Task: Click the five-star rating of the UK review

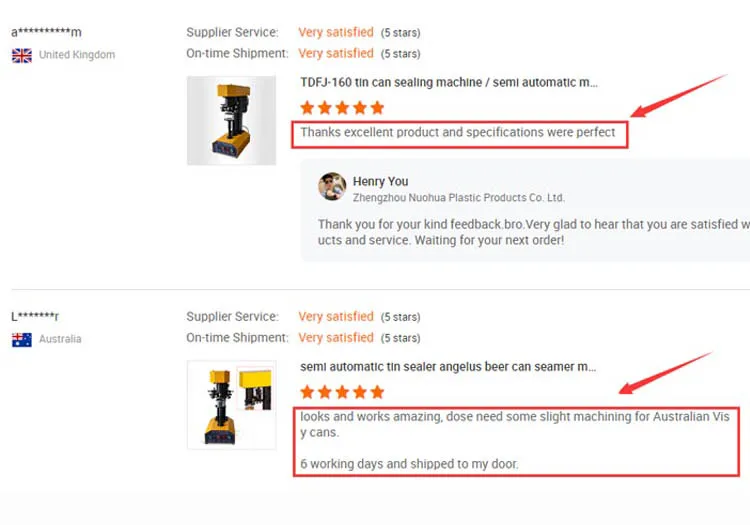Action: pos(342,108)
